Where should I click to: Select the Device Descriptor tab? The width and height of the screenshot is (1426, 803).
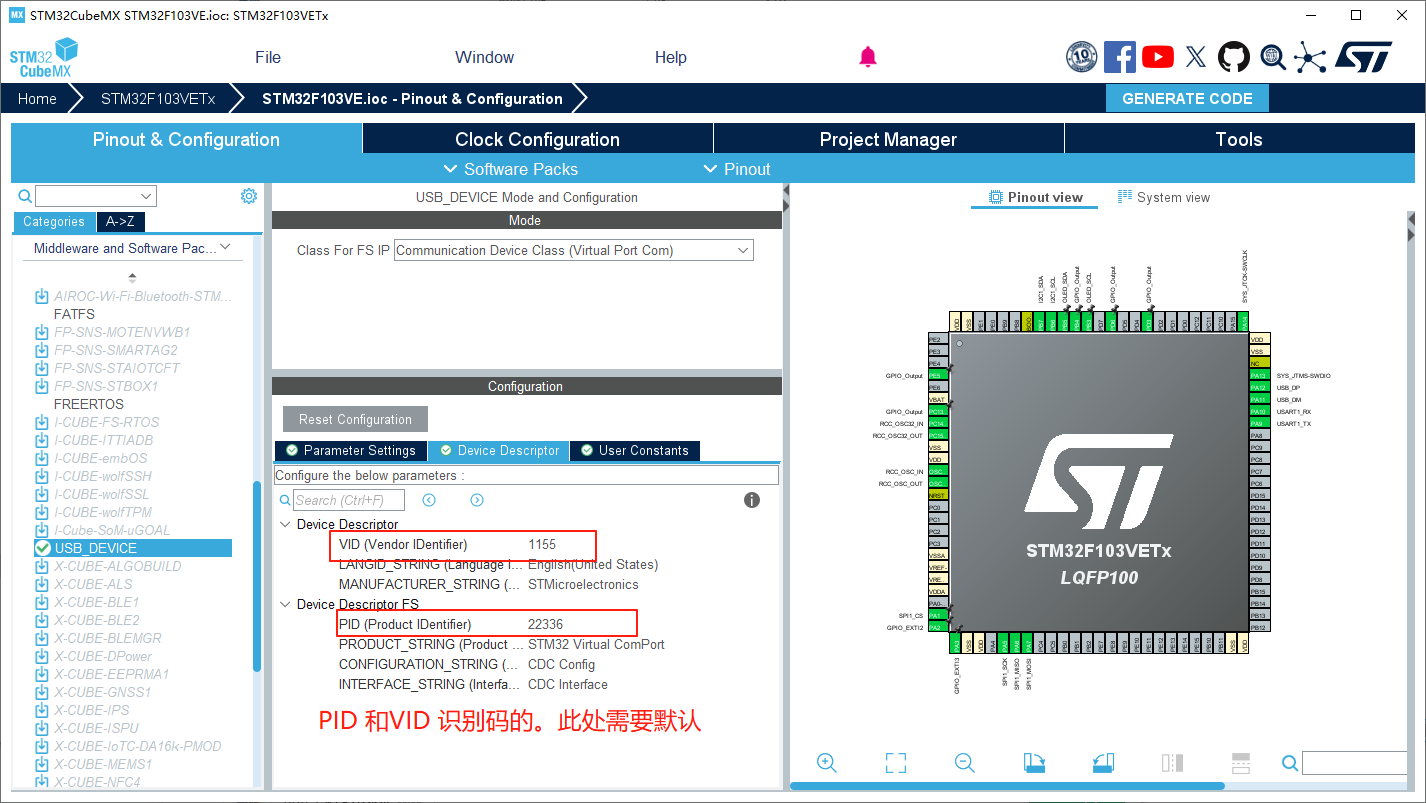(x=499, y=450)
